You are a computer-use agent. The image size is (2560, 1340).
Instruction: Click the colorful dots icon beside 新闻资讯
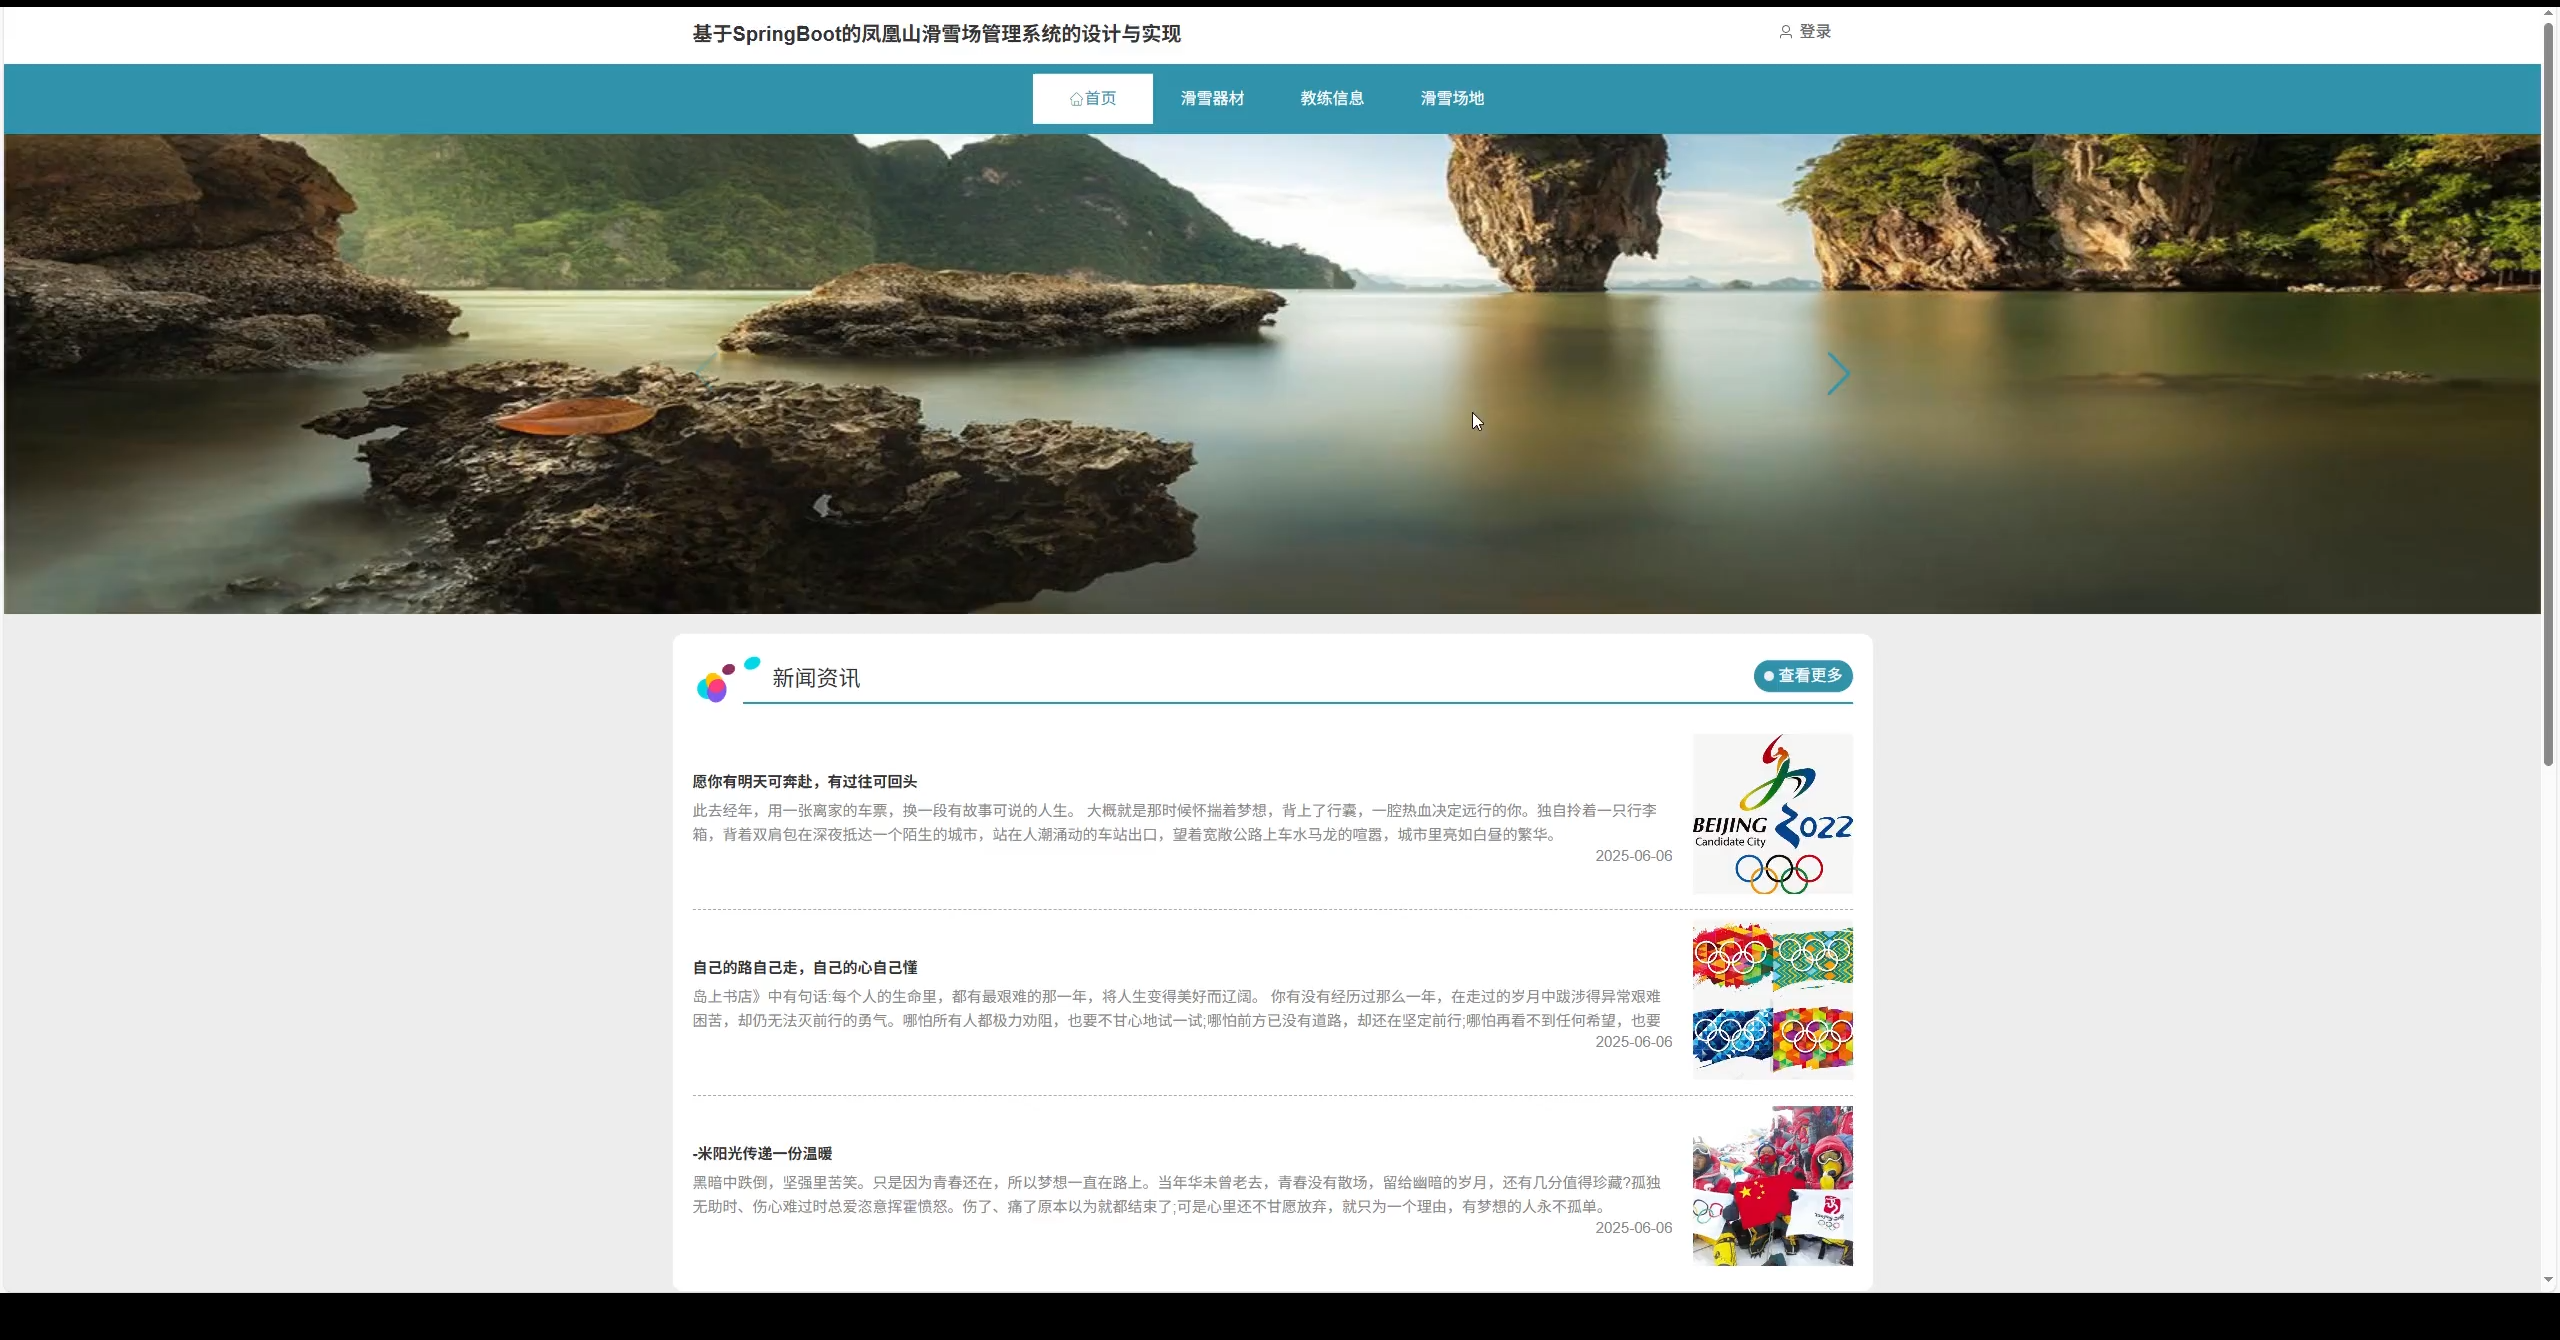click(x=728, y=680)
